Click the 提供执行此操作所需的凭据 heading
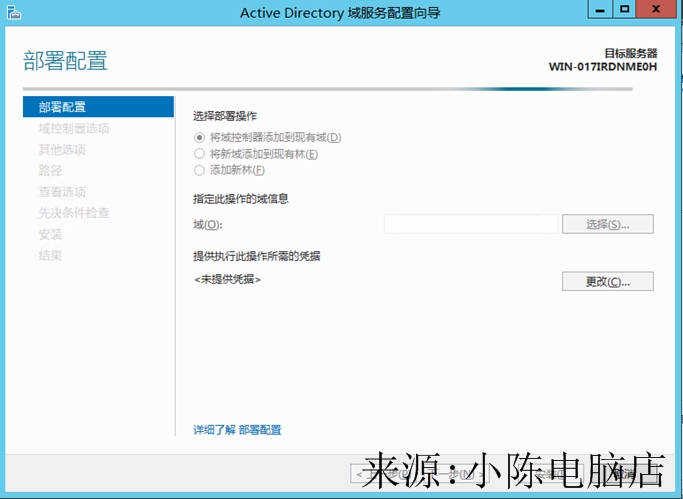This screenshot has width=683, height=499. pyautogui.click(x=257, y=256)
